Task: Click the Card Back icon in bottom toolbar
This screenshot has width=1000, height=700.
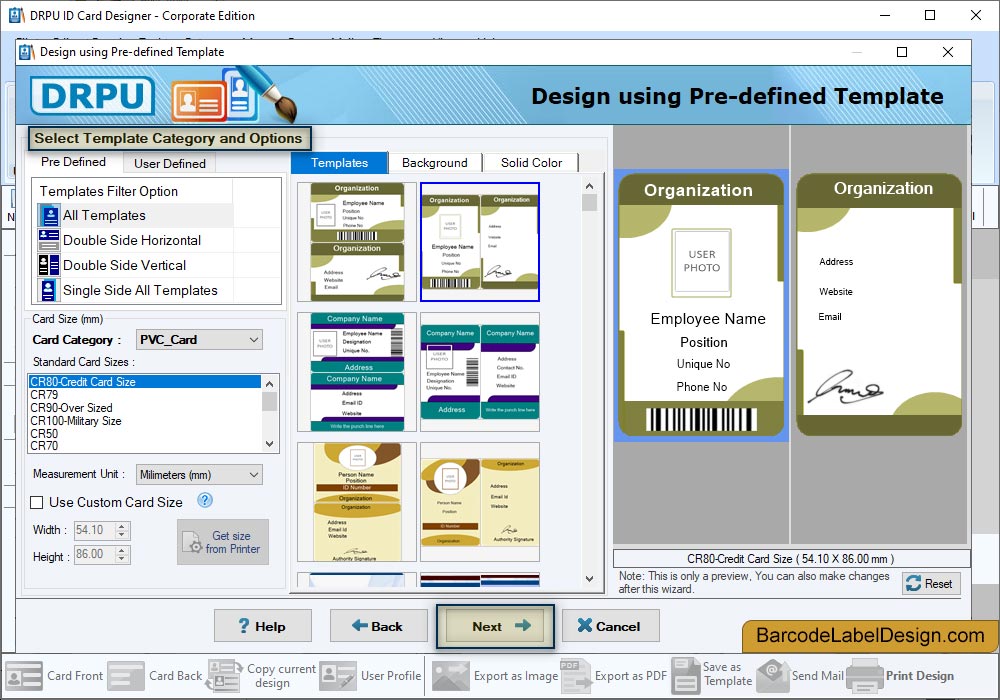Action: (126, 676)
